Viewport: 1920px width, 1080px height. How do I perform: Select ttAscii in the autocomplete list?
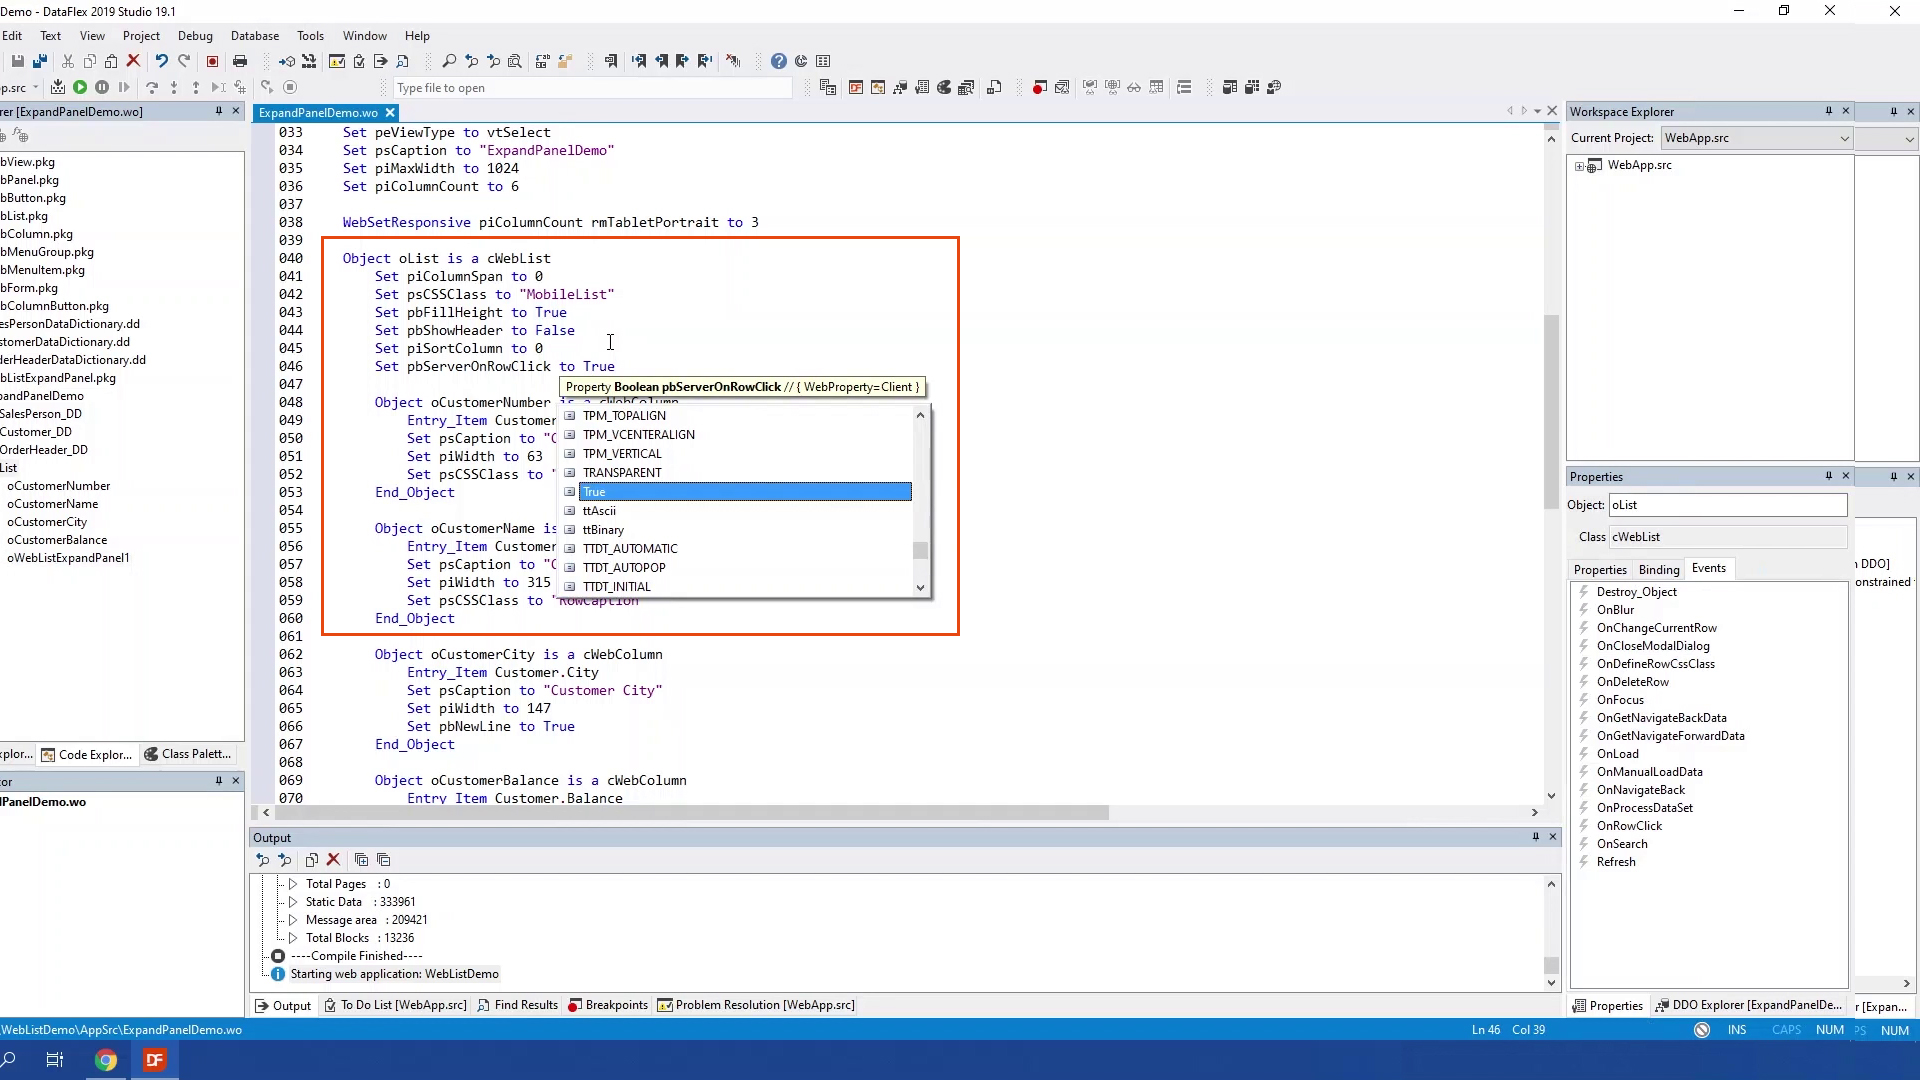coord(599,511)
